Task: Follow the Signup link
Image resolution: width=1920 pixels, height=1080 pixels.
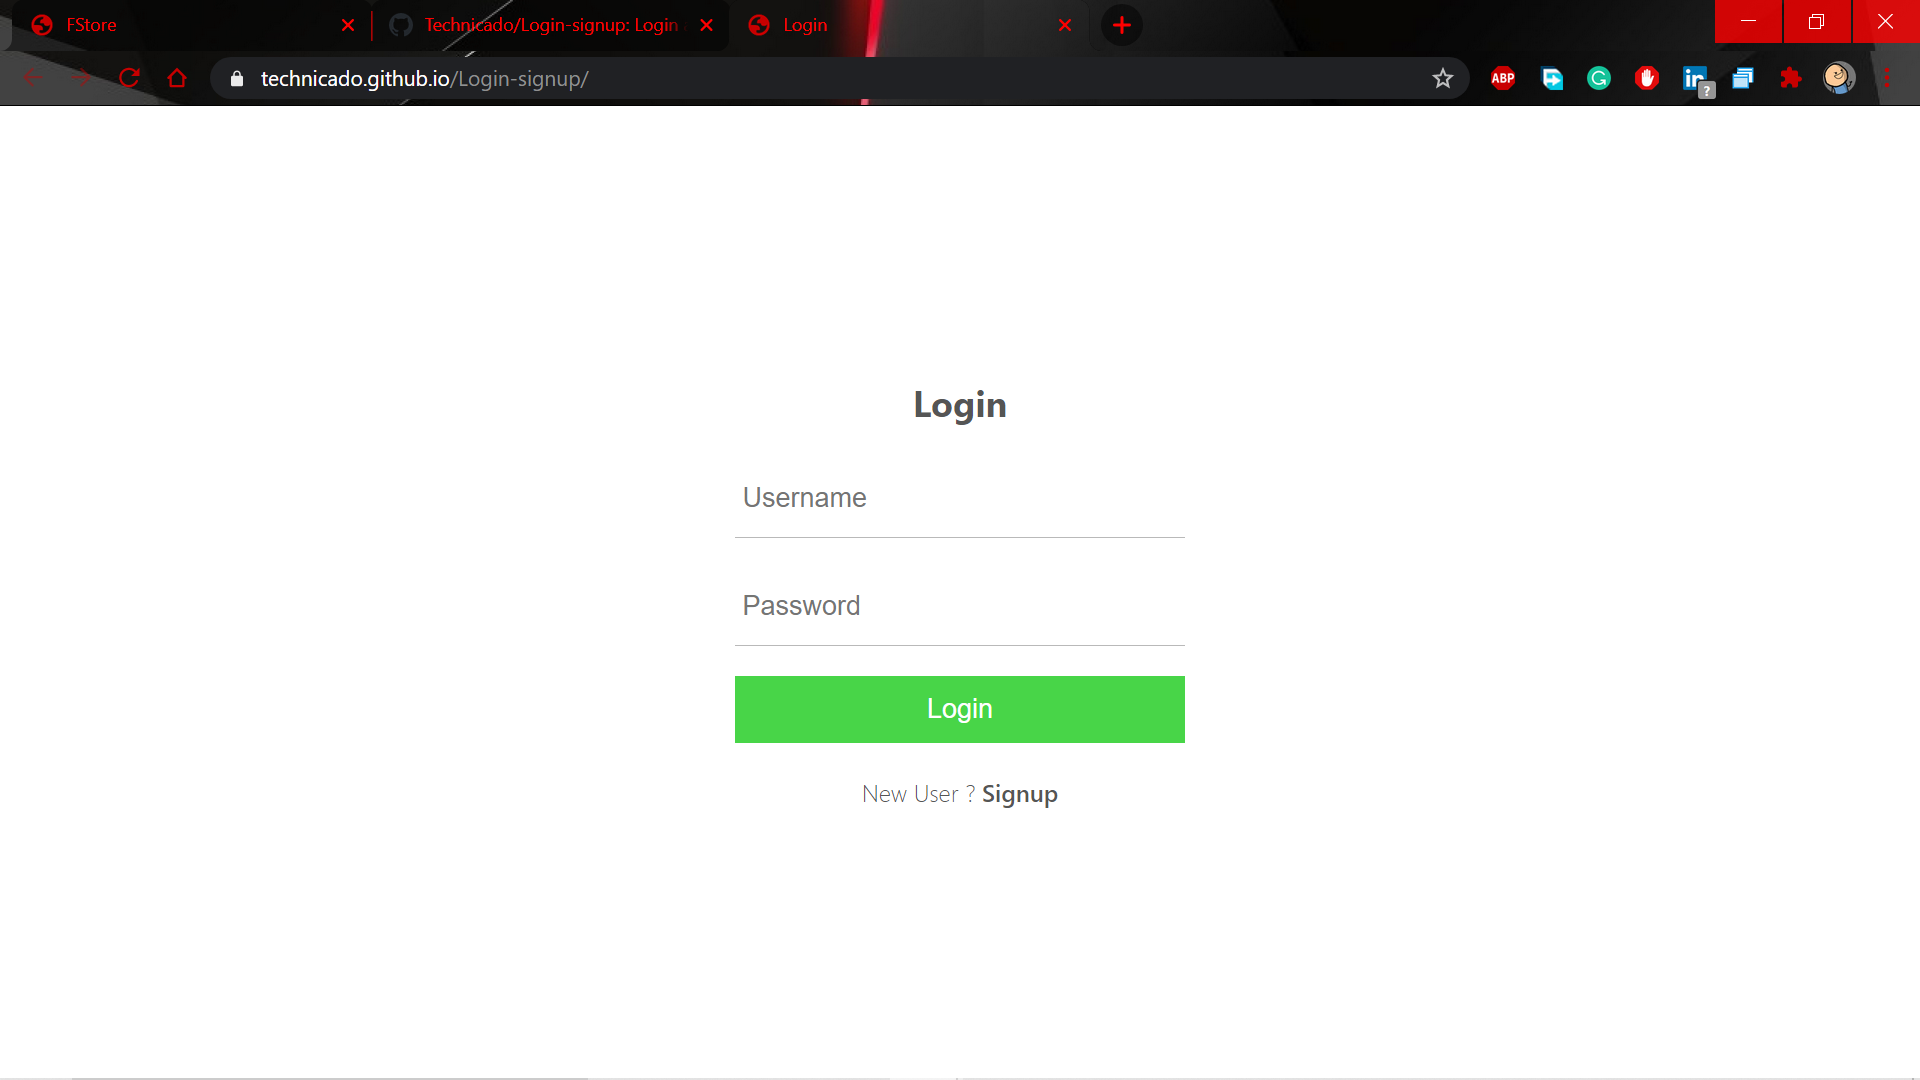Action: tap(1020, 794)
